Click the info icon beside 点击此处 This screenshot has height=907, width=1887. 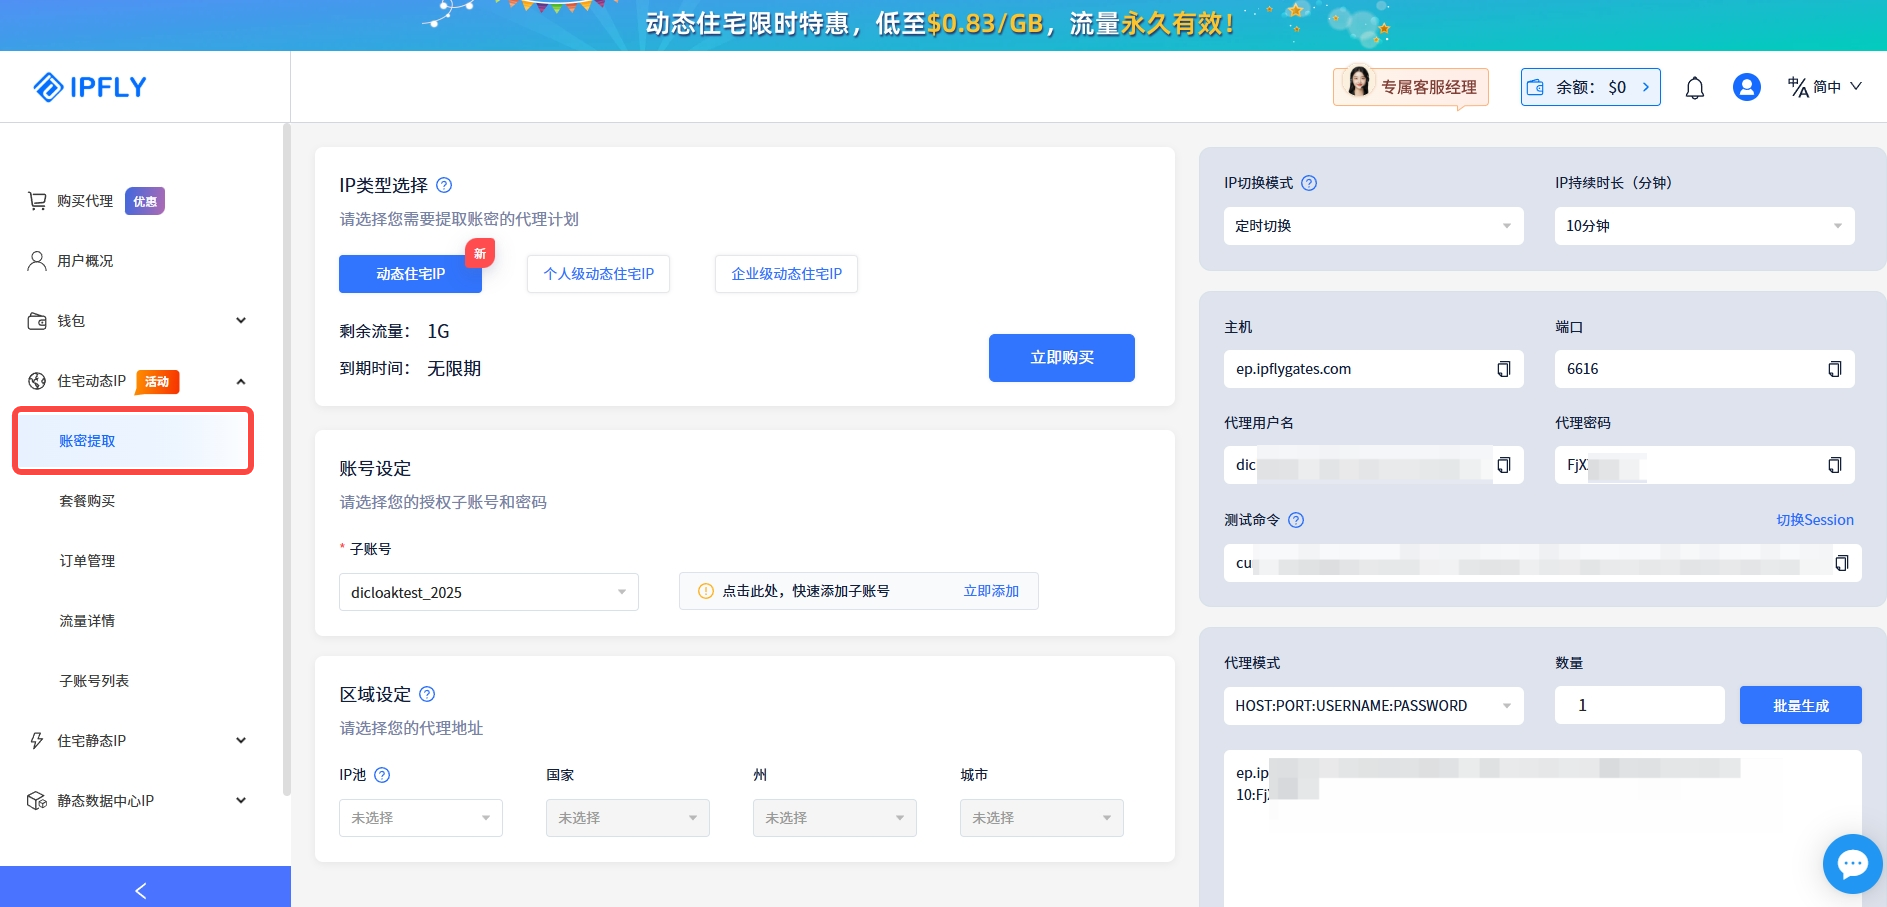pos(706,591)
